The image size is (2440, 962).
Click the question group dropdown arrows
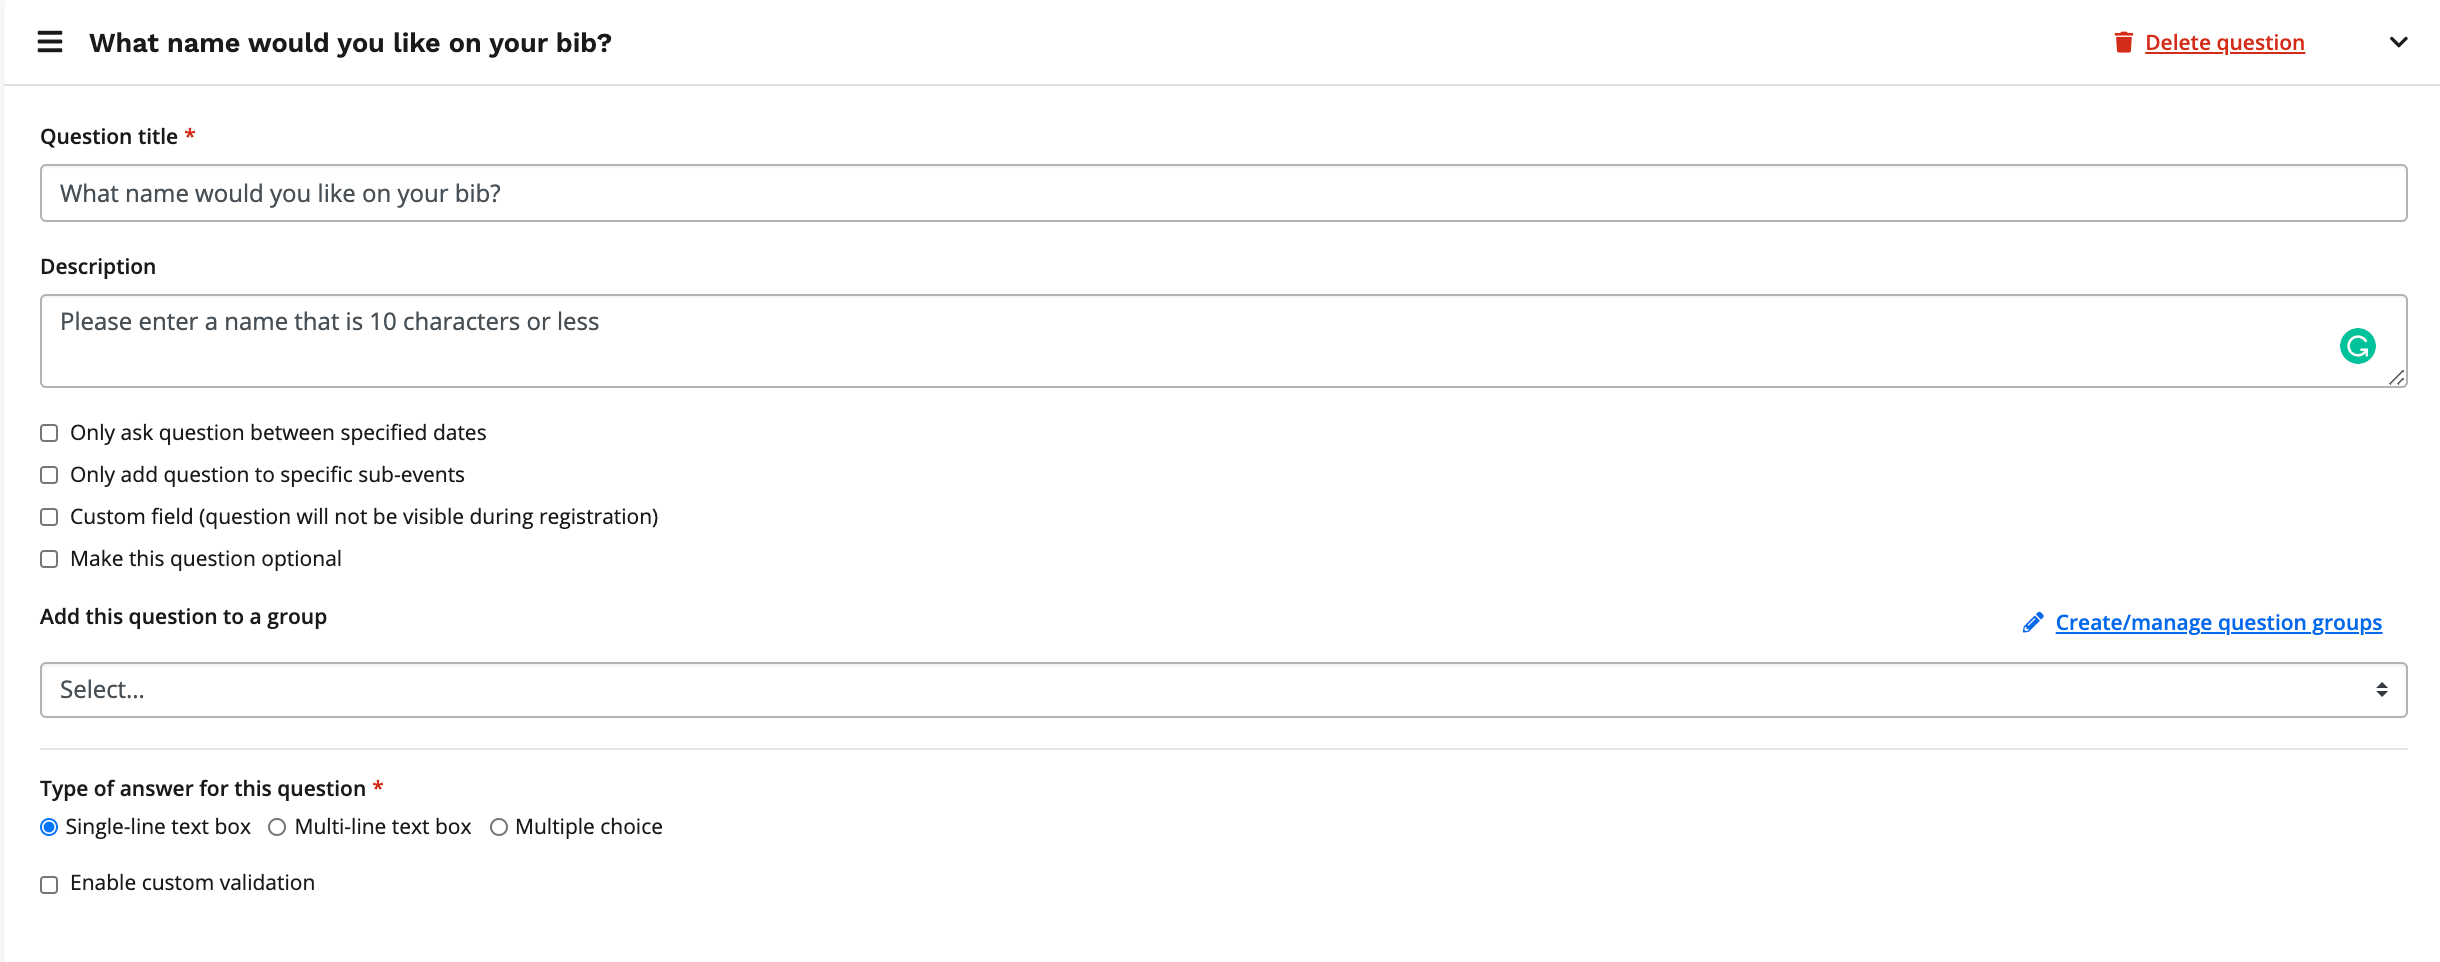[2382, 690]
